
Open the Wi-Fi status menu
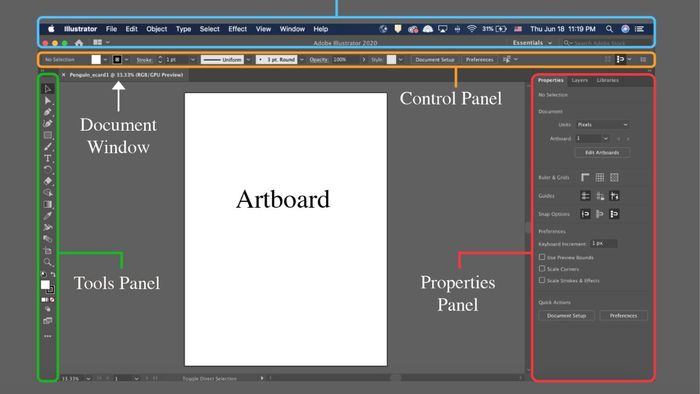point(472,29)
